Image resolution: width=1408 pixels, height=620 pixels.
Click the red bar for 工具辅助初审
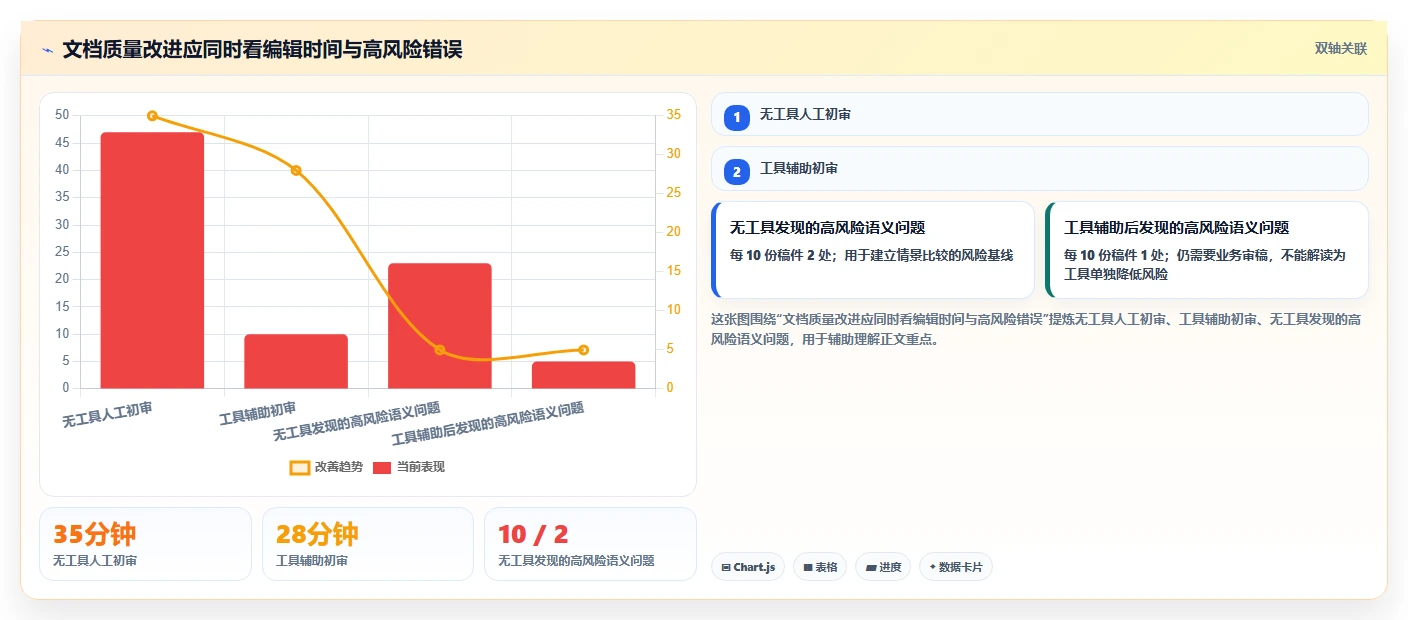coord(296,361)
